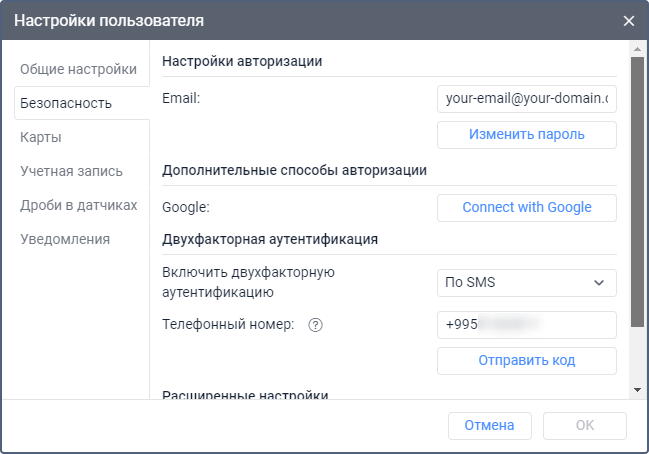
Task: Click into the Email input field
Action: tap(526, 99)
